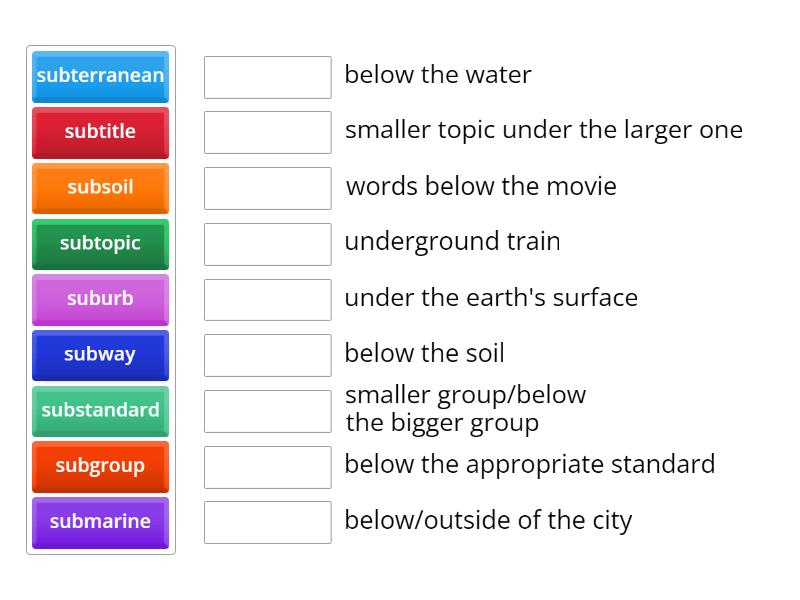Select the subway word tile
Image resolution: width=800 pixels, height=600 pixels.
[x=100, y=355]
